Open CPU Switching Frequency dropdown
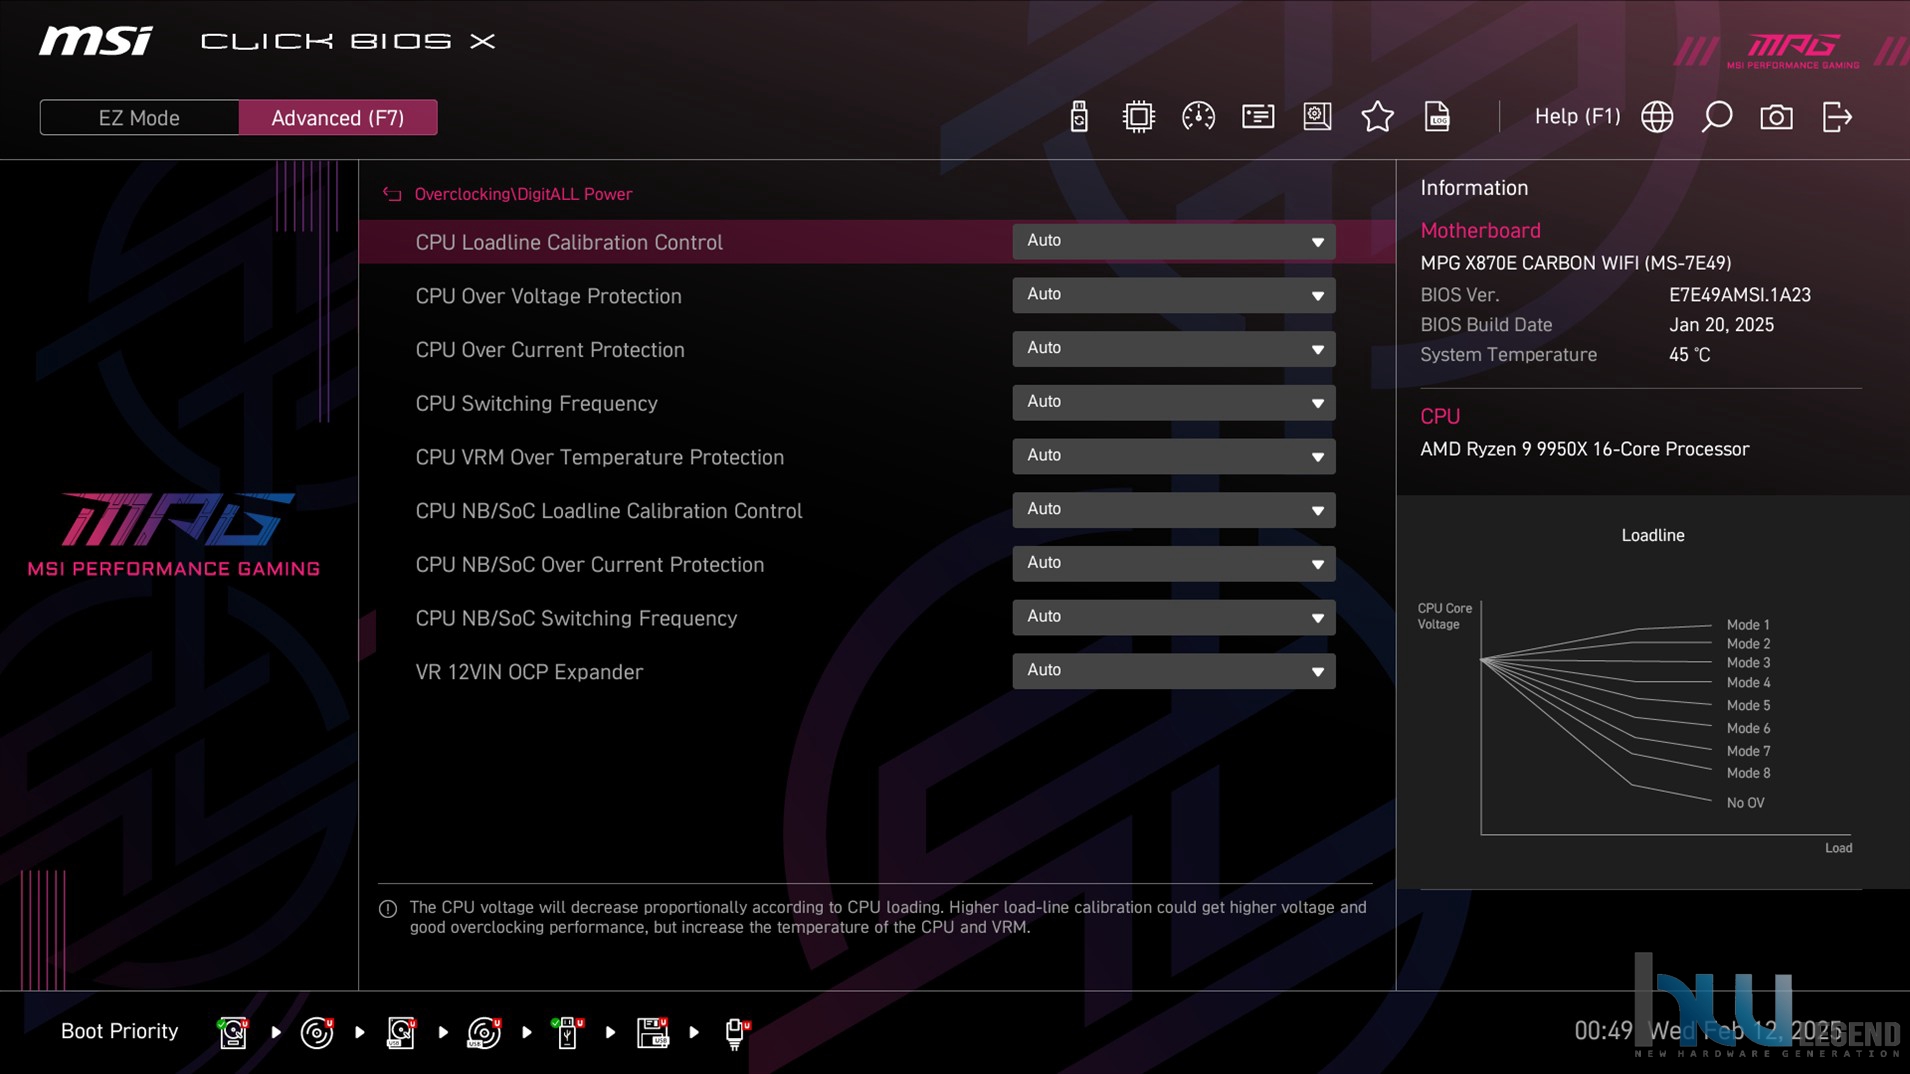This screenshot has width=1910, height=1074. coord(1173,403)
